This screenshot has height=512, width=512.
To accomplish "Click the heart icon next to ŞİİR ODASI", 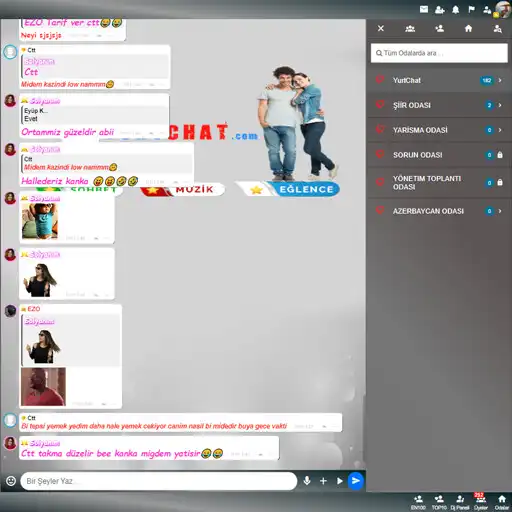I will click(x=380, y=105).
